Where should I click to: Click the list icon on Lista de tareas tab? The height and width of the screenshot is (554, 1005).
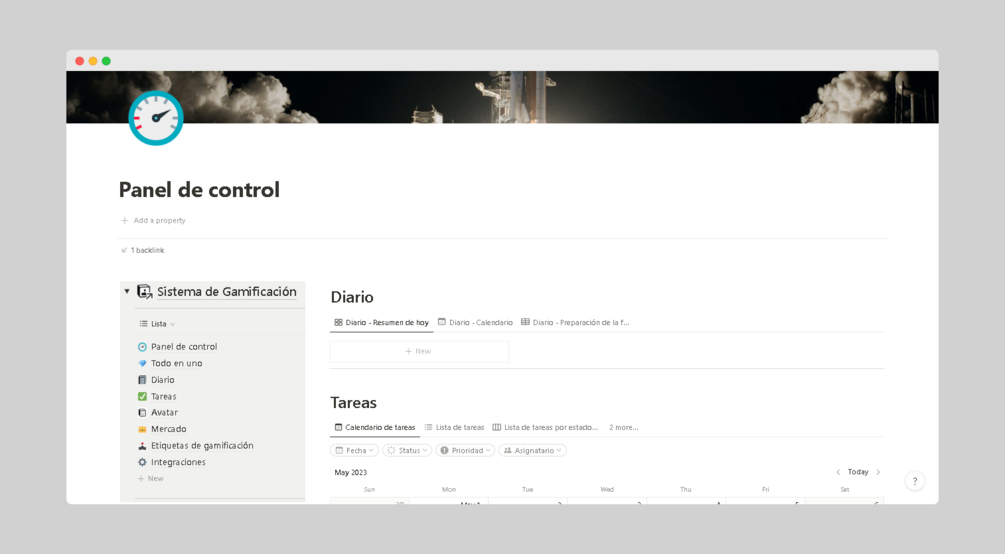point(428,427)
